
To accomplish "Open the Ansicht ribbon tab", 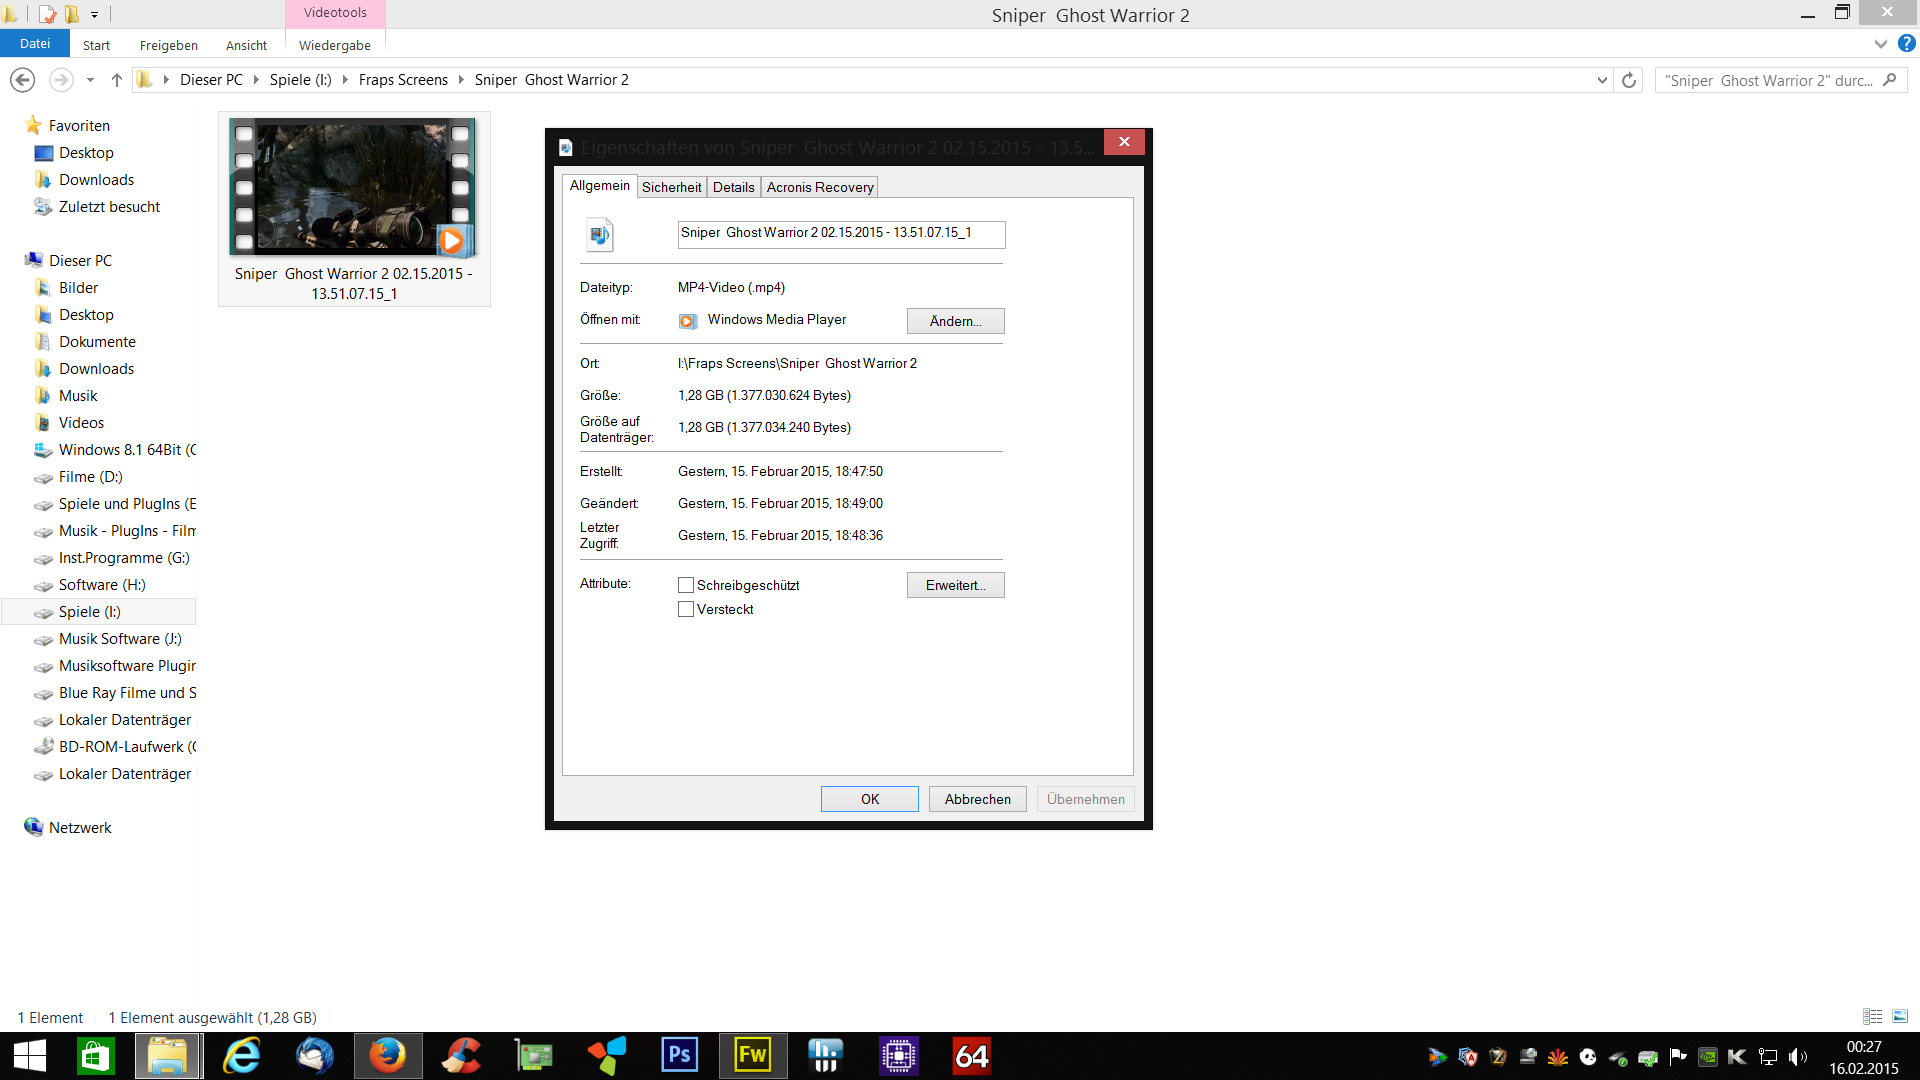I will tap(246, 45).
